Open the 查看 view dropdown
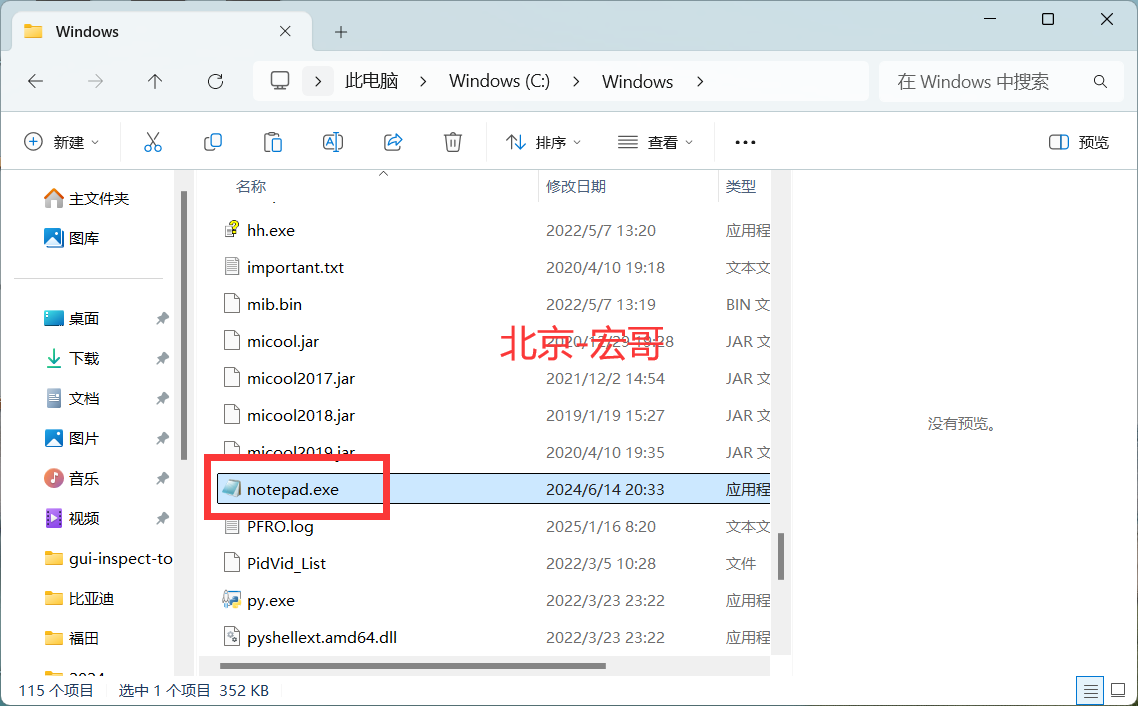 655,142
